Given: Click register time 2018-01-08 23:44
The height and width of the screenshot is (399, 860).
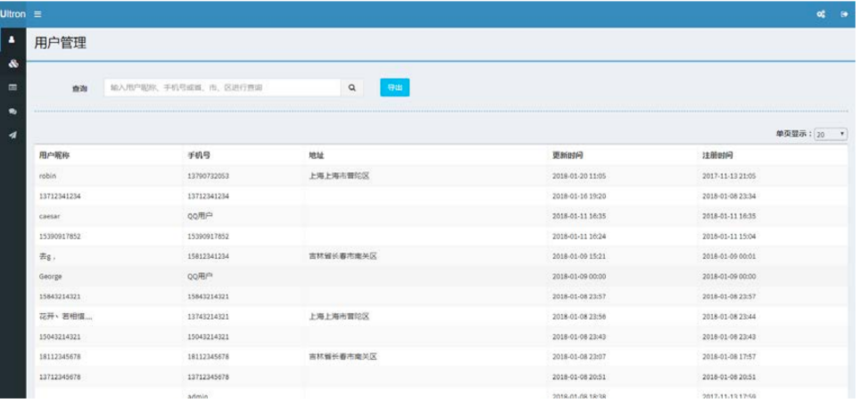Looking at the screenshot, I should (x=729, y=317).
